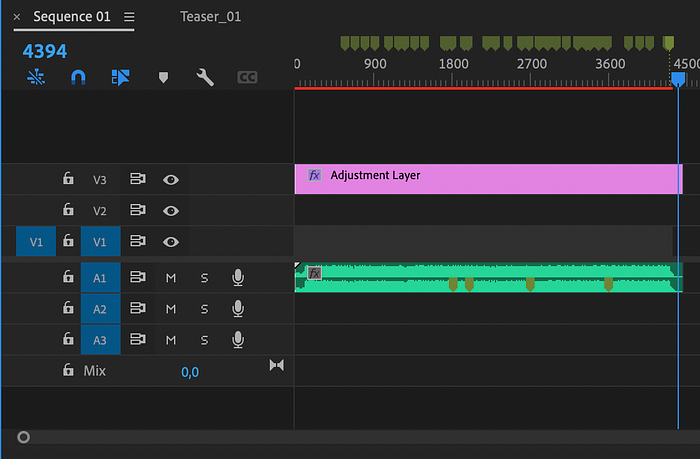Toggle sync lock on A3
The width and height of the screenshot is (700, 459).
pyautogui.click(x=138, y=339)
